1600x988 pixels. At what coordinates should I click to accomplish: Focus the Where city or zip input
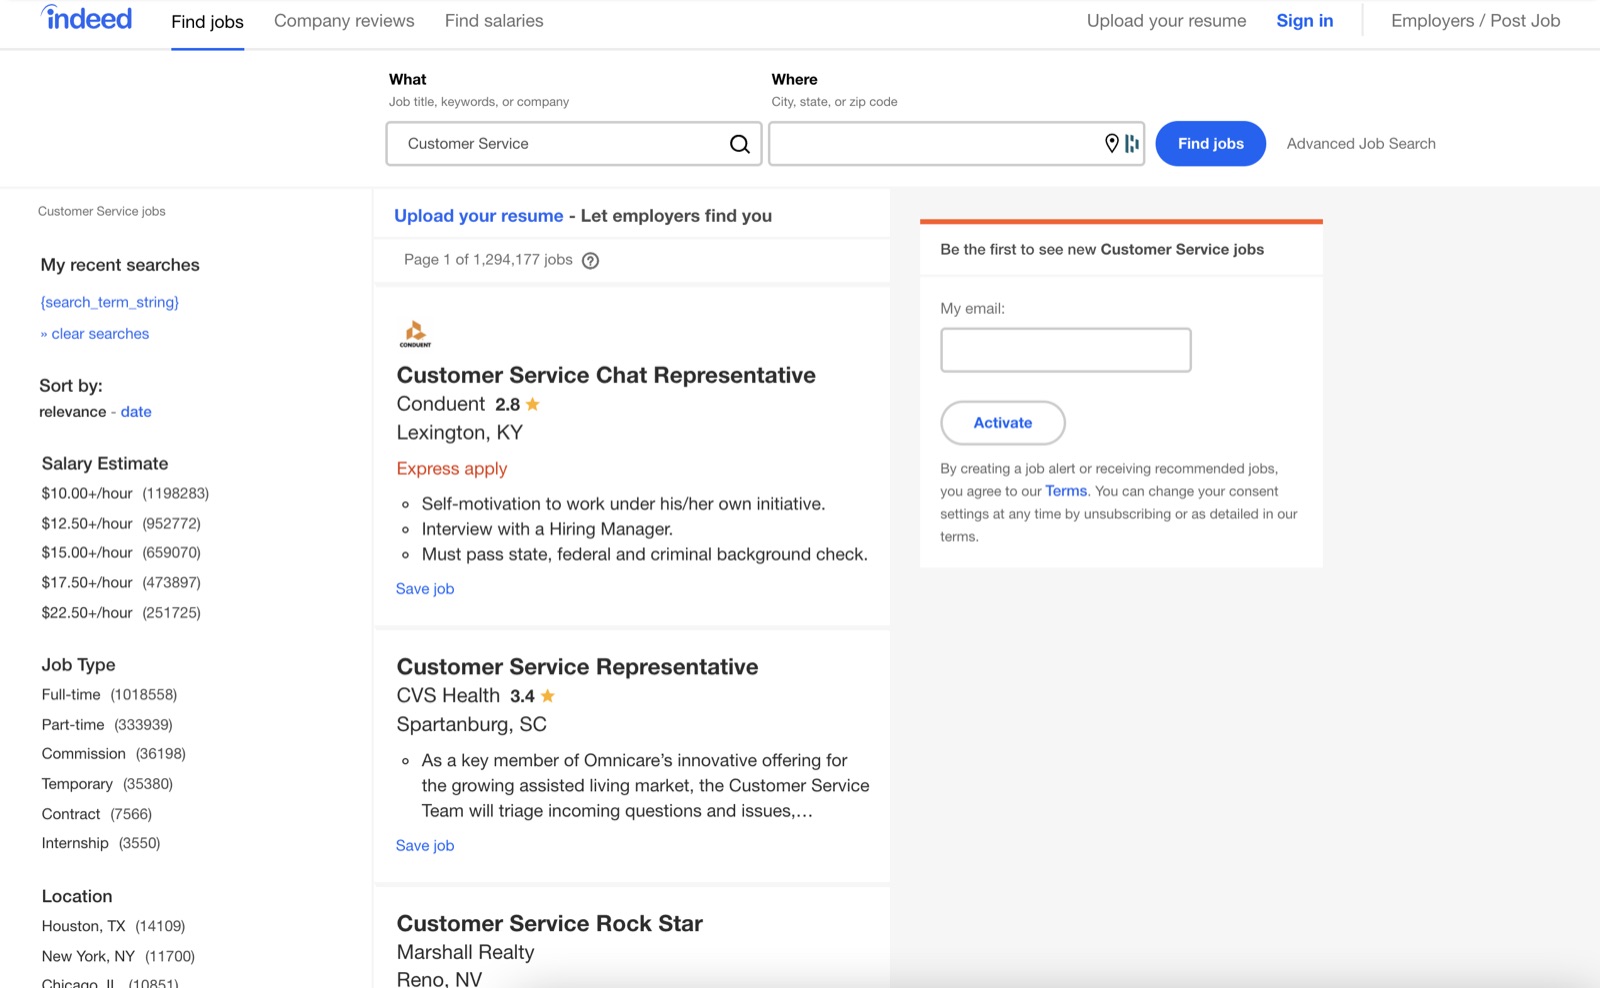(956, 144)
